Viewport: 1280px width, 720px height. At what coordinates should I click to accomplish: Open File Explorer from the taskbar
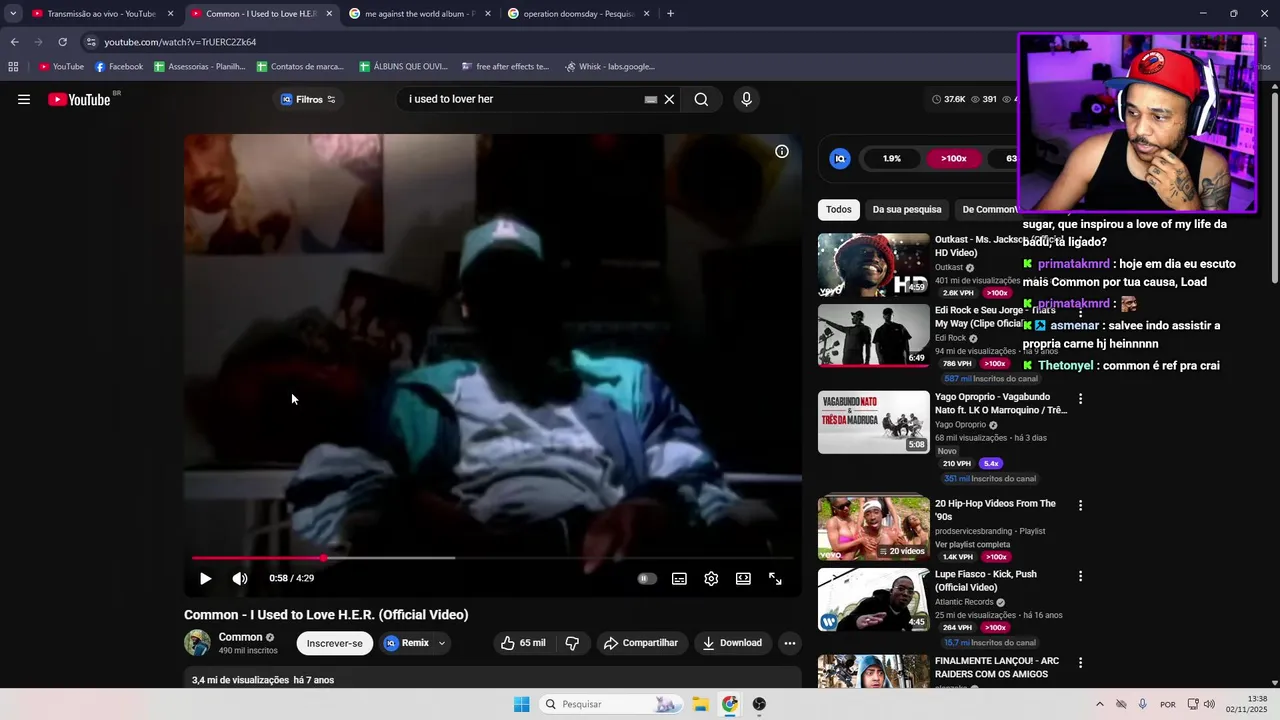point(700,704)
